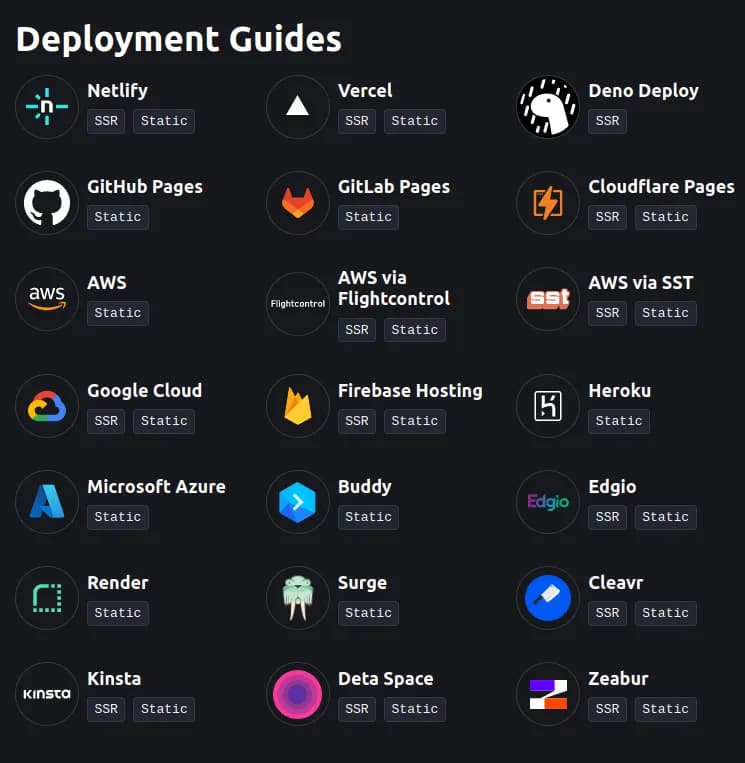Click the Static tag under GitLab Pages
The height and width of the screenshot is (763, 745).
(x=368, y=217)
